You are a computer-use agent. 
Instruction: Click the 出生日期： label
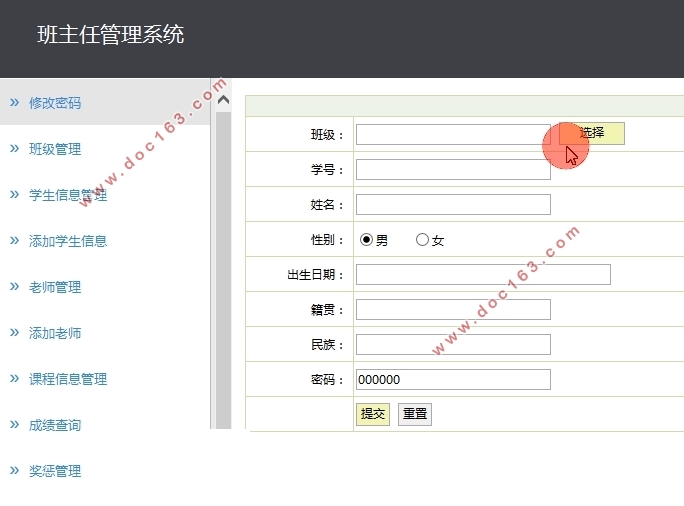pos(315,275)
